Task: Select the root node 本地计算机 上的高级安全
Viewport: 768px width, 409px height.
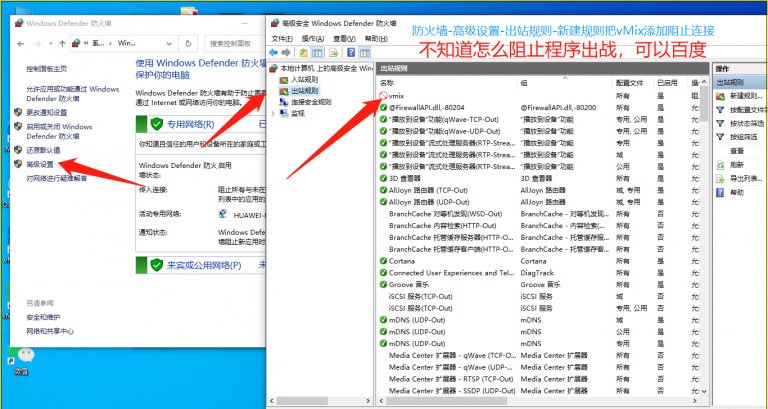Action: [327, 68]
